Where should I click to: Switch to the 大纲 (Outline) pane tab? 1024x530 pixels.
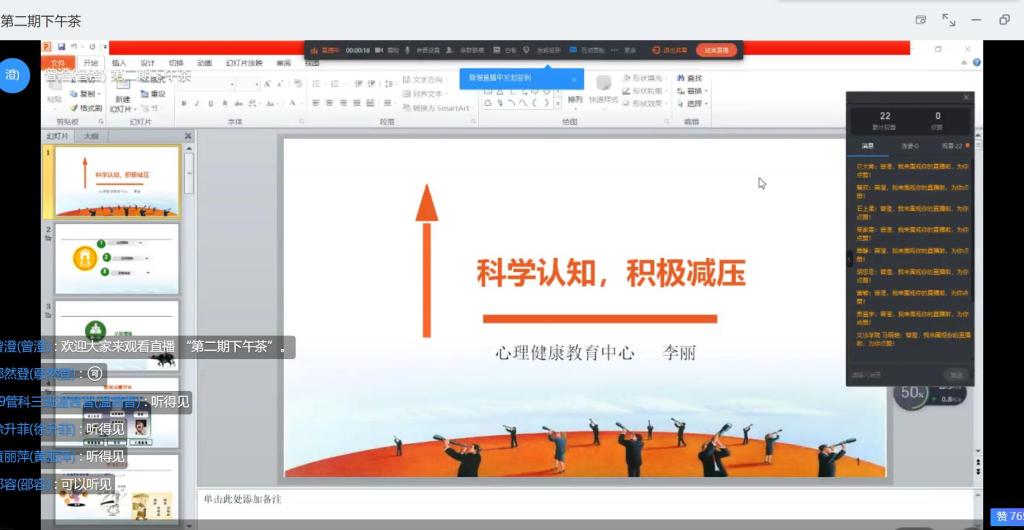click(x=91, y=136)
